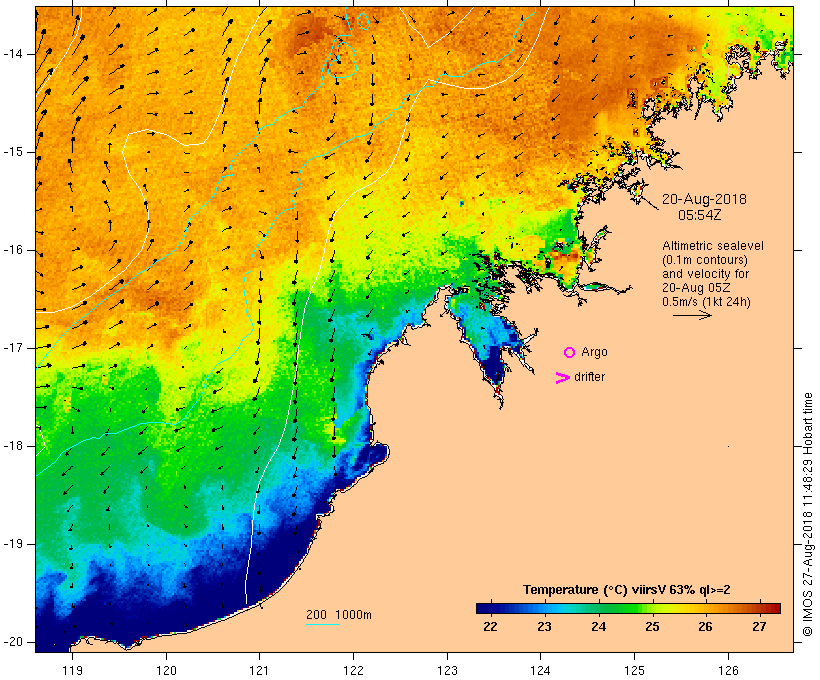Click the colorbar label 25

click(x=652, y=627)
